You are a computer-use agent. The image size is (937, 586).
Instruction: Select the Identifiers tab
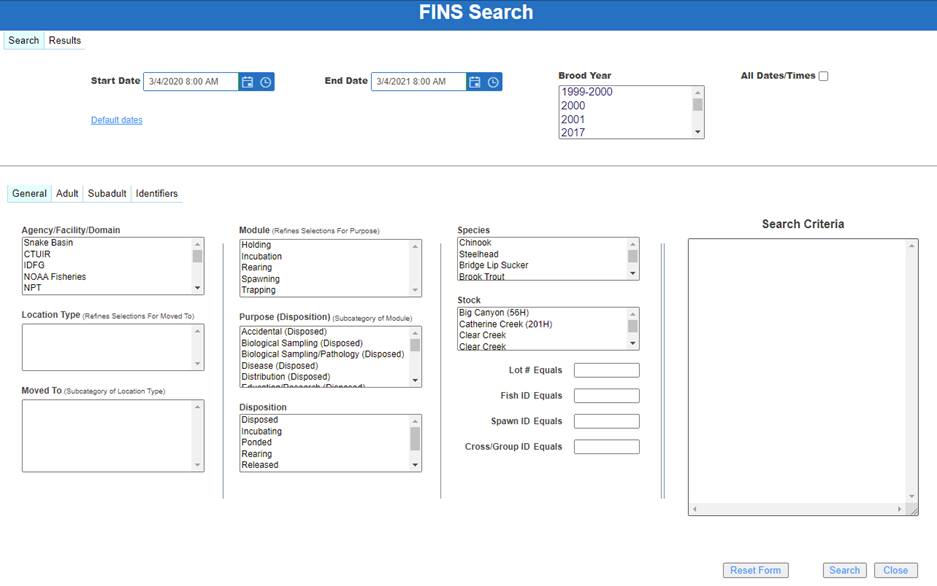[x=157, y=194]
